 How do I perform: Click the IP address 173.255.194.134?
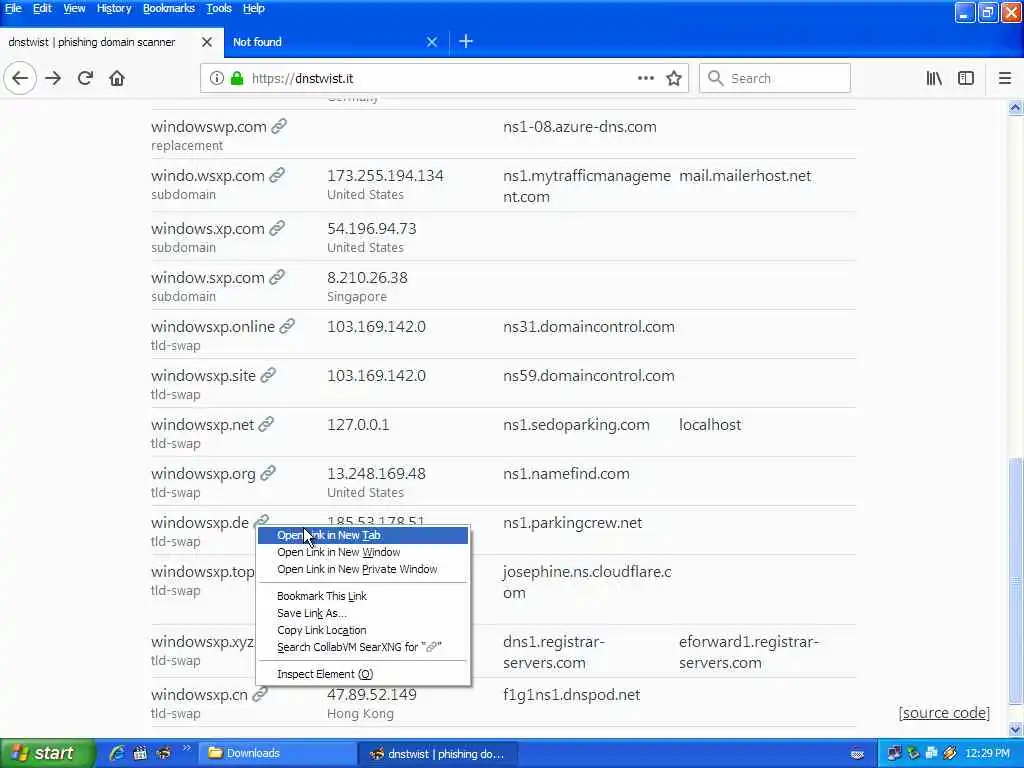click(x=385, y=176)
